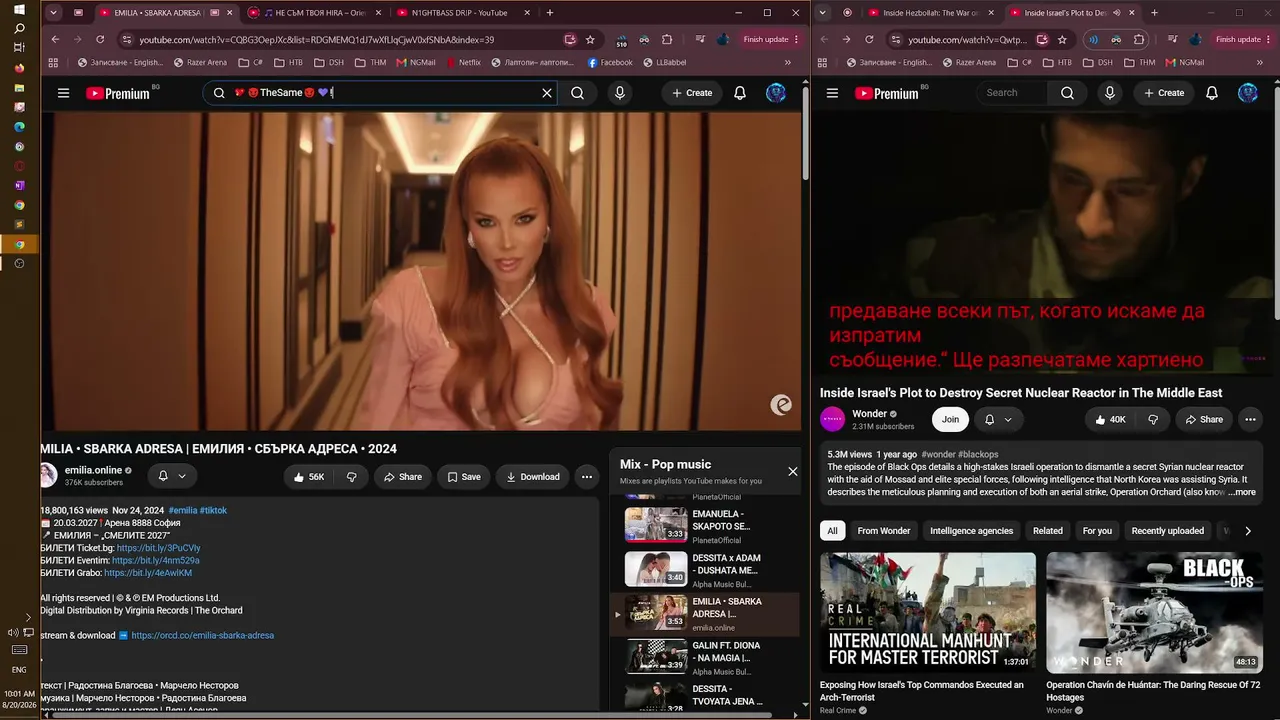Go back in left browser window
Image resolution: width=1280 pixels, height=720 pixels.
(55, 39)
